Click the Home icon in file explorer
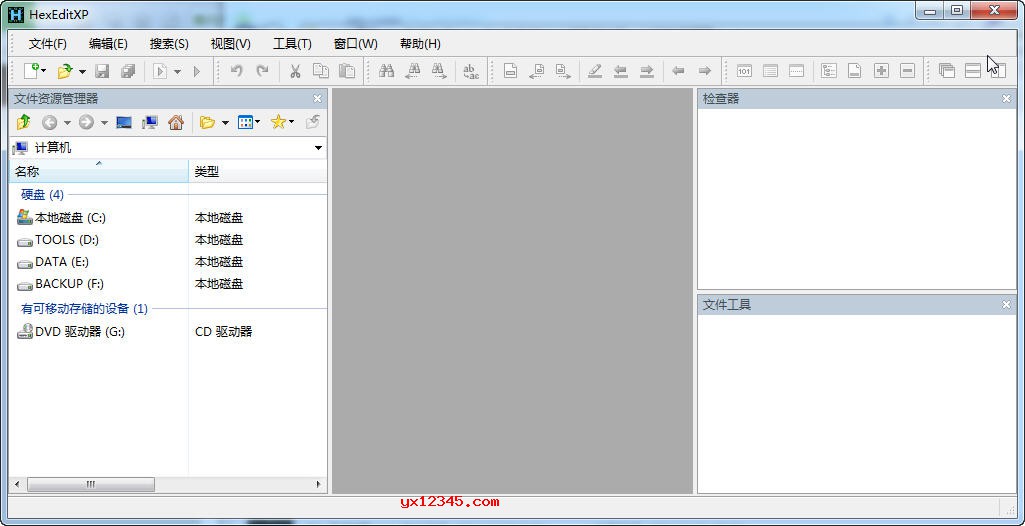Screen dimensions: 1025x526 coord(176,122)
